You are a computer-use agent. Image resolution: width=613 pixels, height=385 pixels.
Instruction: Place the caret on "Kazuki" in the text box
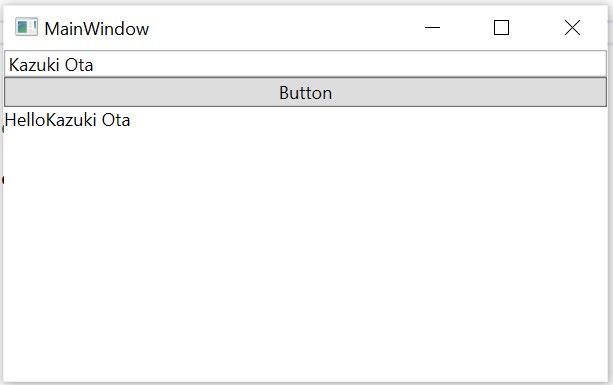tap(34, 65)
